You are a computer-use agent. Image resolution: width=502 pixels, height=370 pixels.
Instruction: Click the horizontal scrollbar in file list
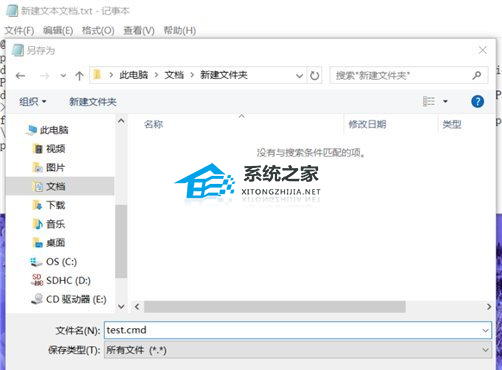coord(275,307)
